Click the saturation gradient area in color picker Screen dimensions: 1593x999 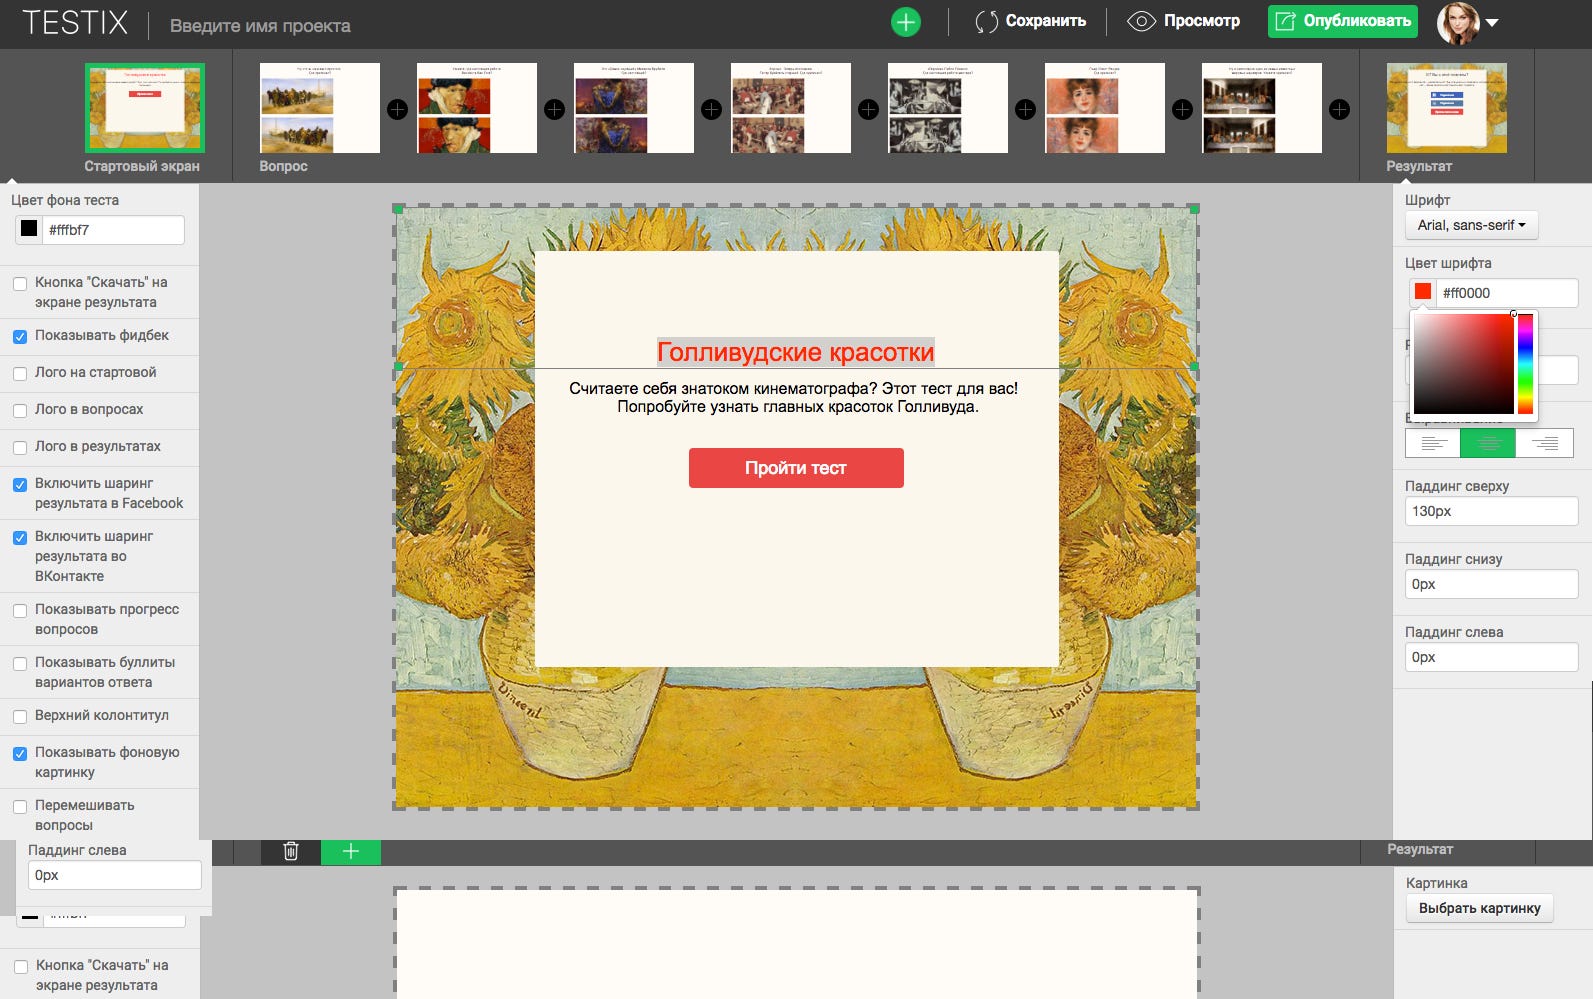pyautogui.click(x=1464, y=364)
